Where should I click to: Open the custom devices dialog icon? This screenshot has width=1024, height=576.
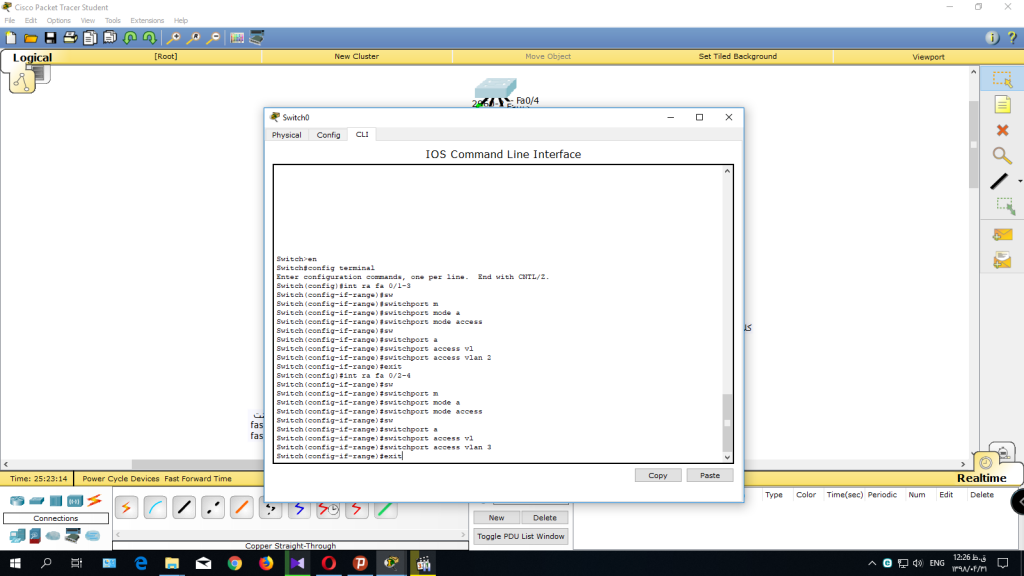pos(257,38)
